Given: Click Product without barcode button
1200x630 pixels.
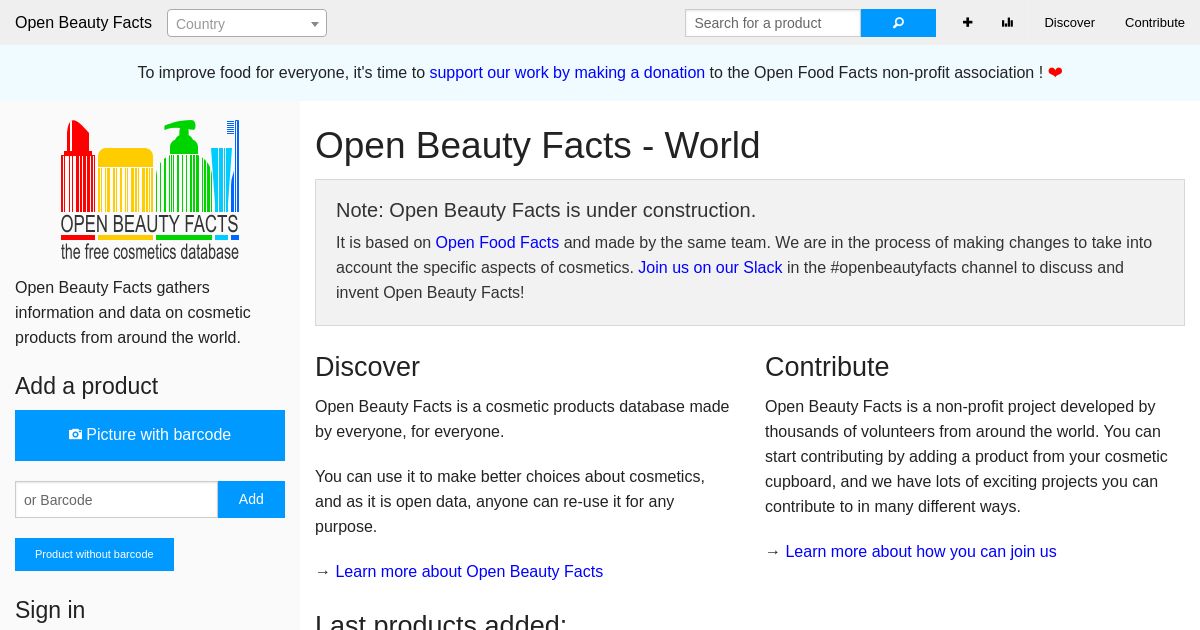Looking at the screenshot, I should click(94, 554).
